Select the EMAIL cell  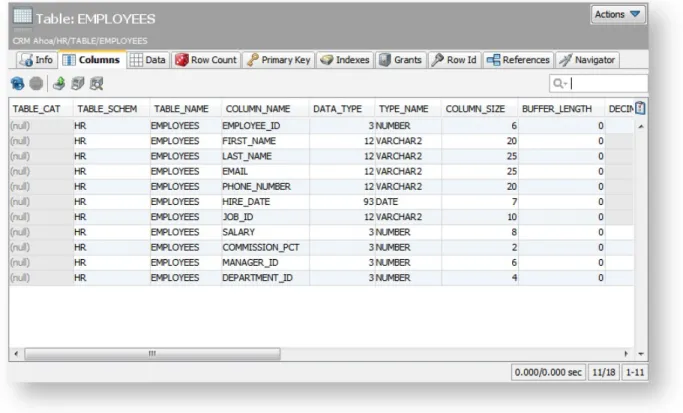pos(265,172)
